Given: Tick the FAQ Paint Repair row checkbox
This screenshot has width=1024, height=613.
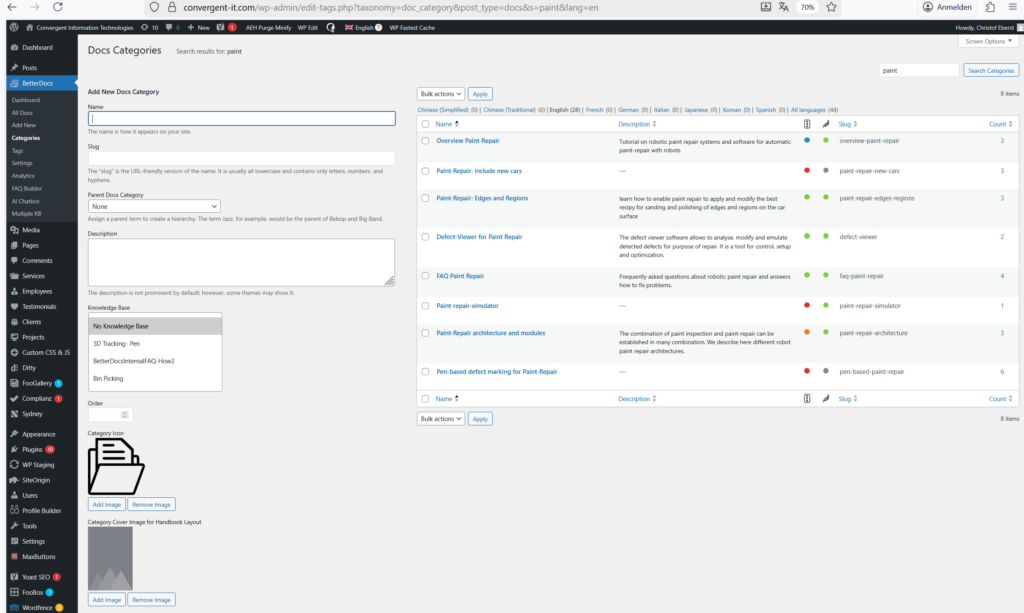Looking at the screenshot, I should click(x=425, y=275).
